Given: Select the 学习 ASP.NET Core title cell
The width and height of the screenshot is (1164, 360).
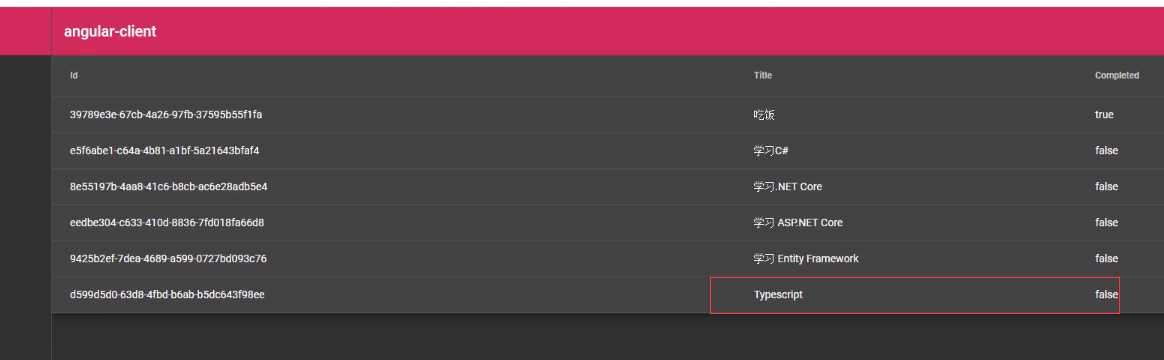Looking at the screenshot, I should point(798,223).
